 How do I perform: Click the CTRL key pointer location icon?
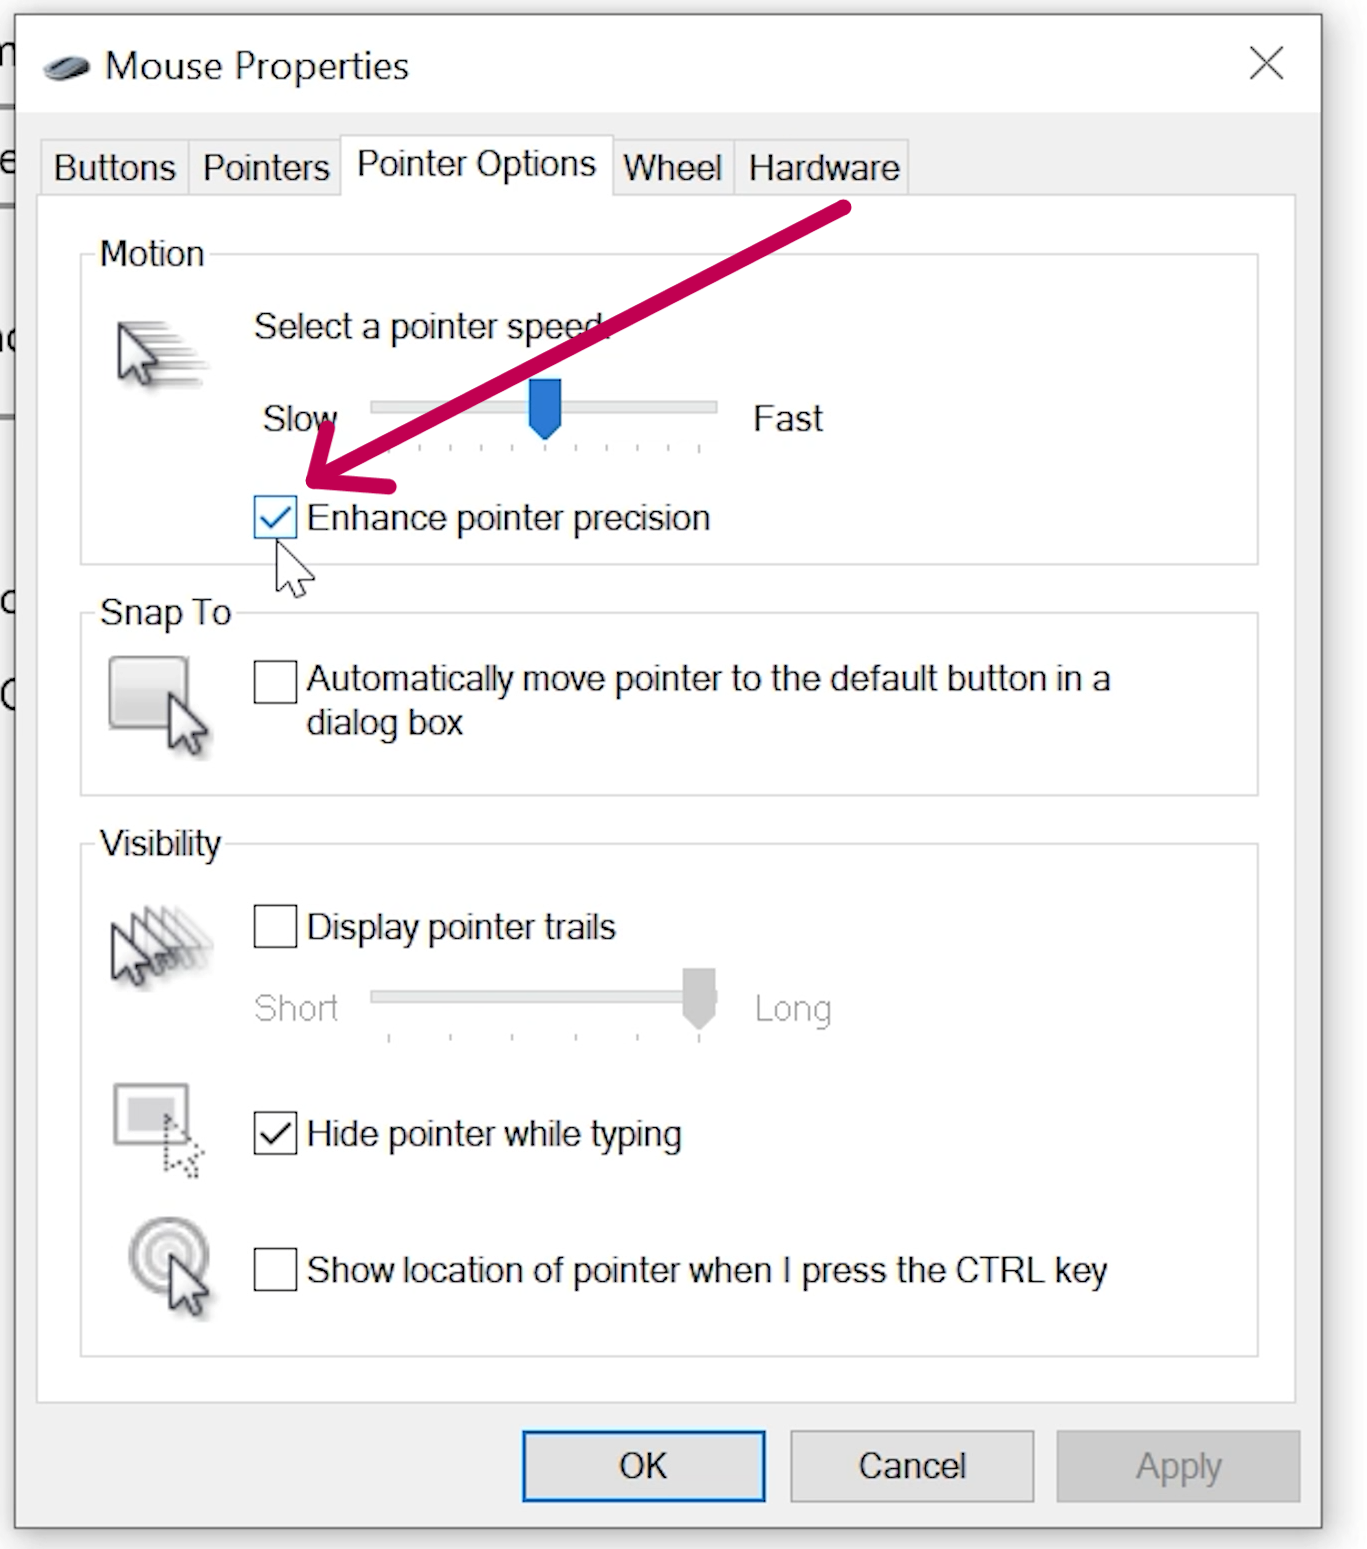pos(169,1264)
